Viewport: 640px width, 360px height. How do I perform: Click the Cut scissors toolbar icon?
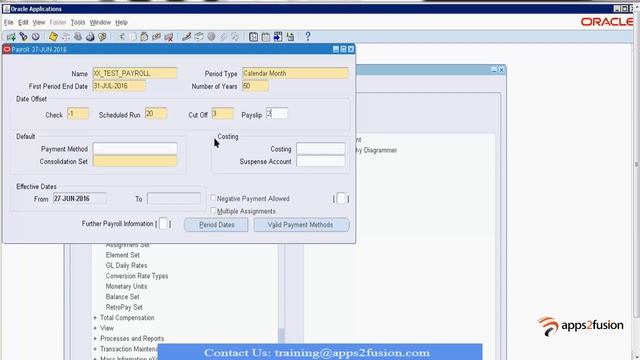[x=121, y=37]
